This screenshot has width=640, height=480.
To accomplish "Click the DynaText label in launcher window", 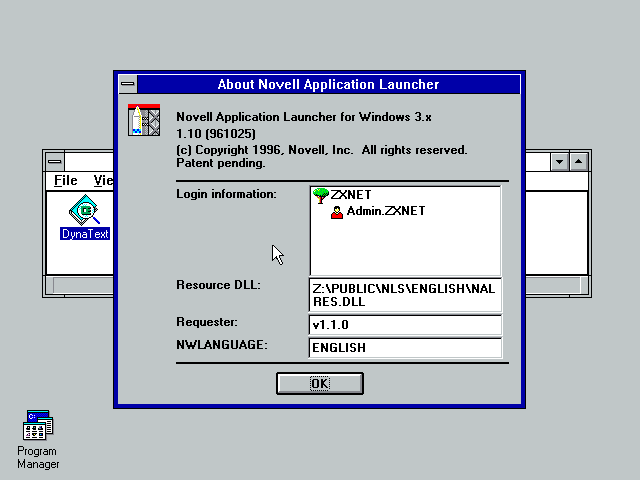I will [x=85, y=234].
